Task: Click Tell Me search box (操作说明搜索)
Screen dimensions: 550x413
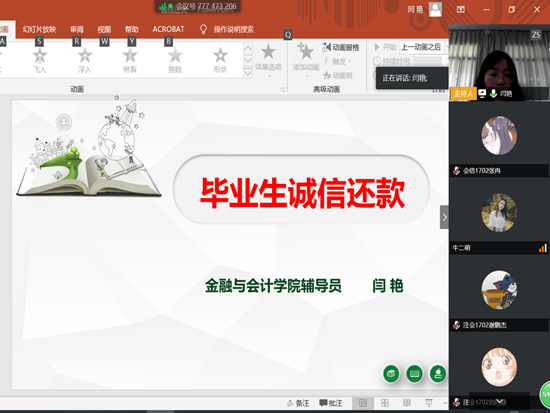Action: point(234,29)
